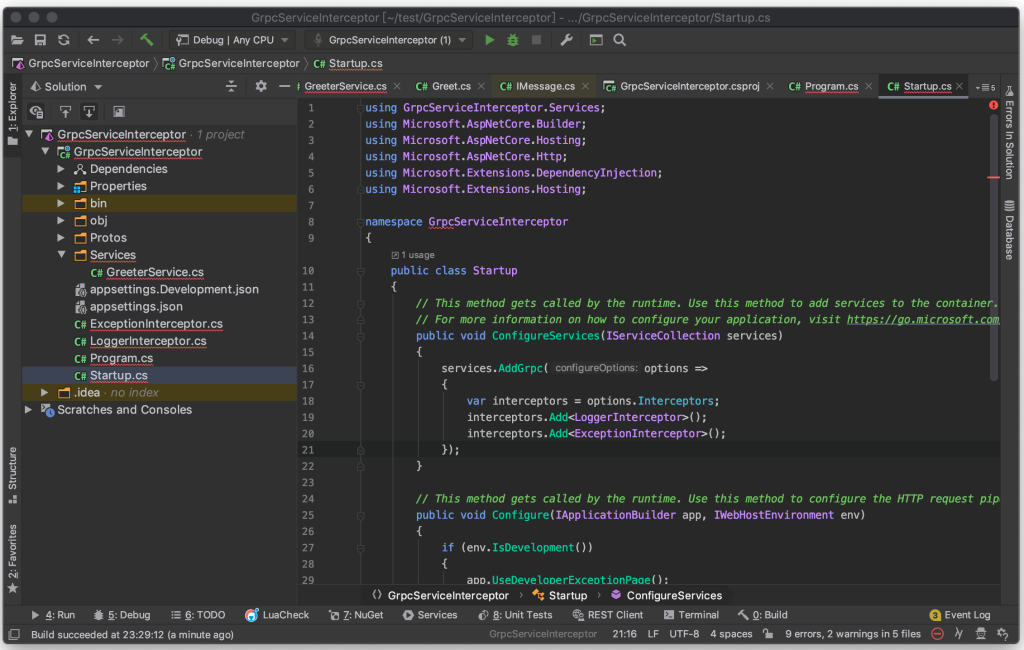The width and height of the screenshot is (1024, 650).
Task: Expand the .idea folder
Action: 44,393
